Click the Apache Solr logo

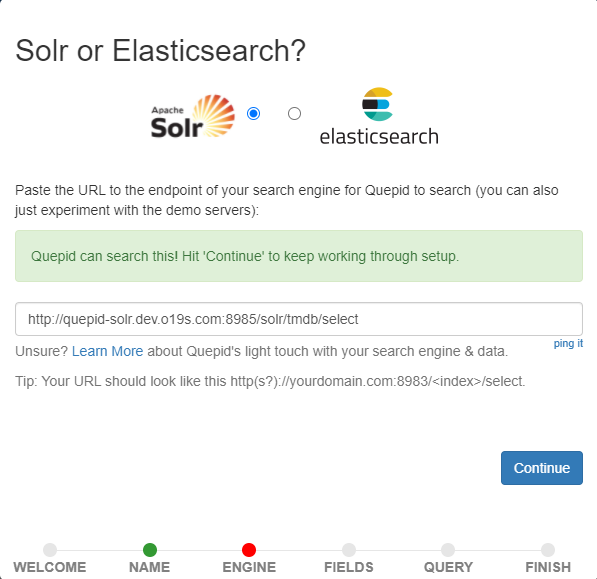coord(193,116)
